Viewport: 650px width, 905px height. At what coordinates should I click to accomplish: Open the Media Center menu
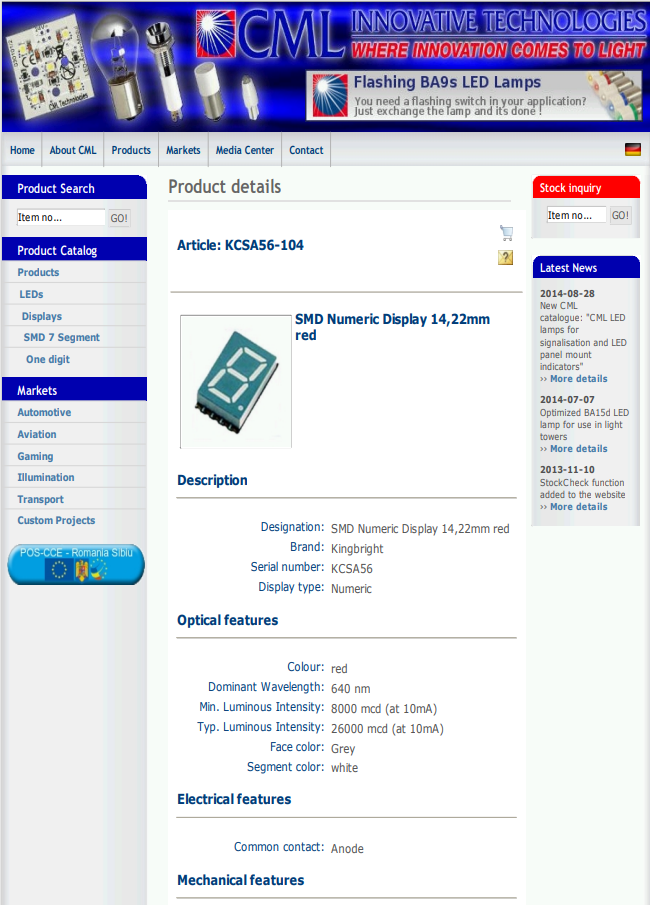(x=245, y=150)
